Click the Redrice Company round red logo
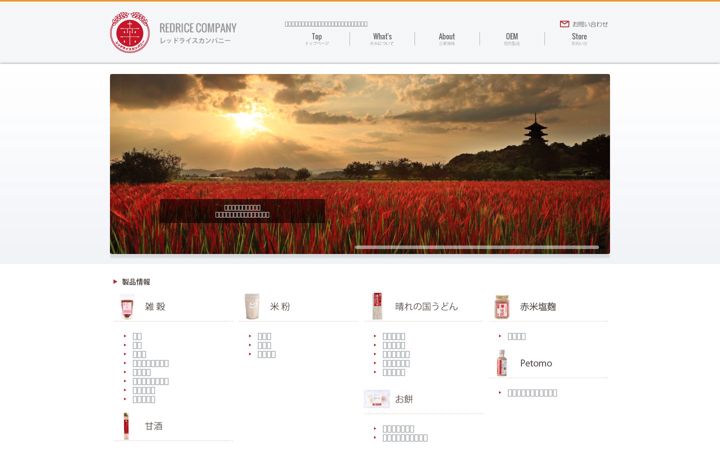 (130, 32)
